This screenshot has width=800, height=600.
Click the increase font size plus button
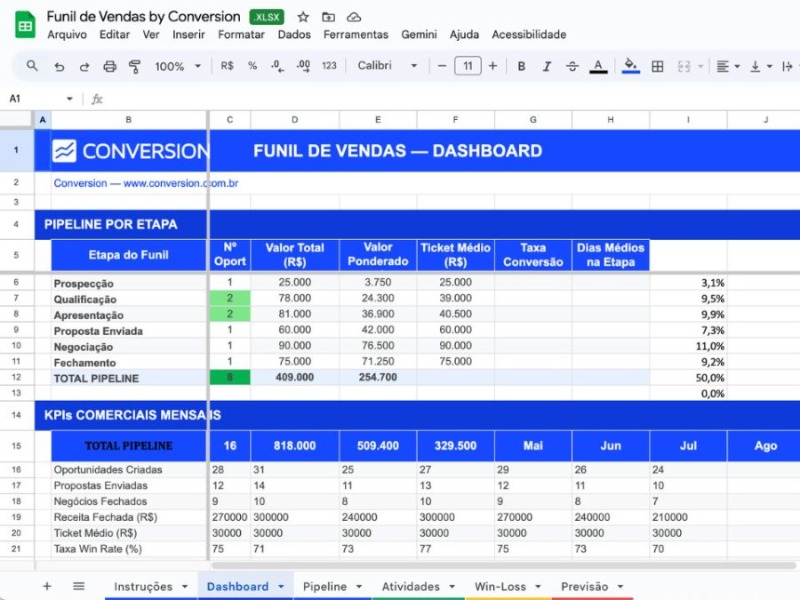pos(493,66)
